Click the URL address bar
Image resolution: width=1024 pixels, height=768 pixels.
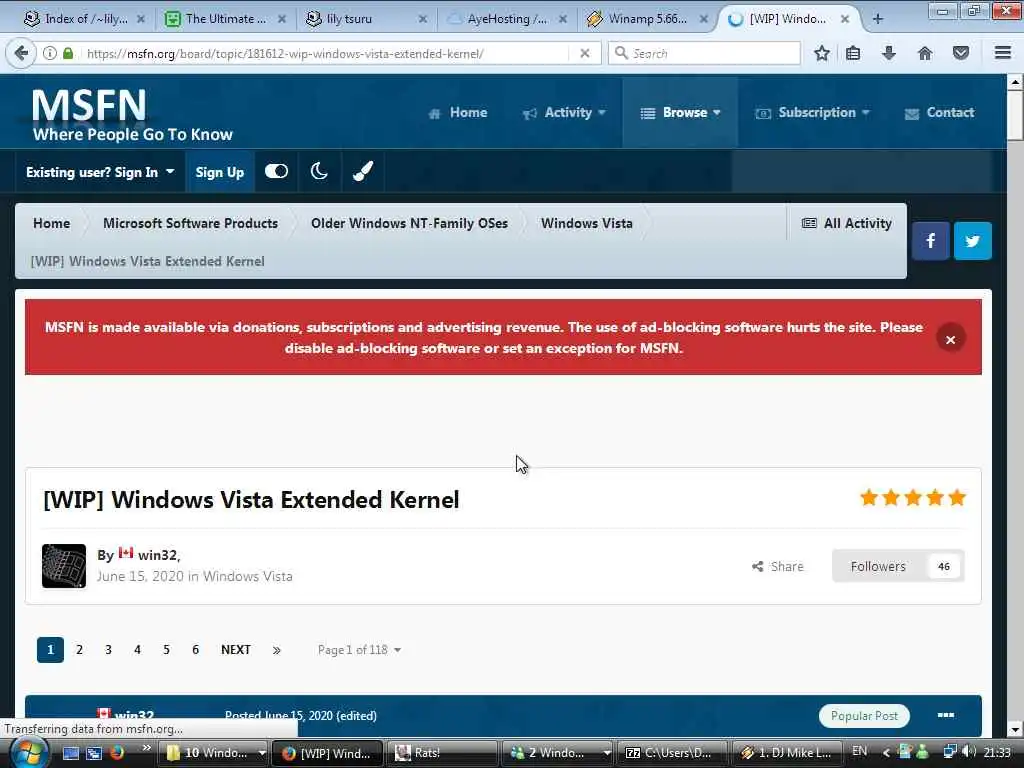tap(327, 54)
